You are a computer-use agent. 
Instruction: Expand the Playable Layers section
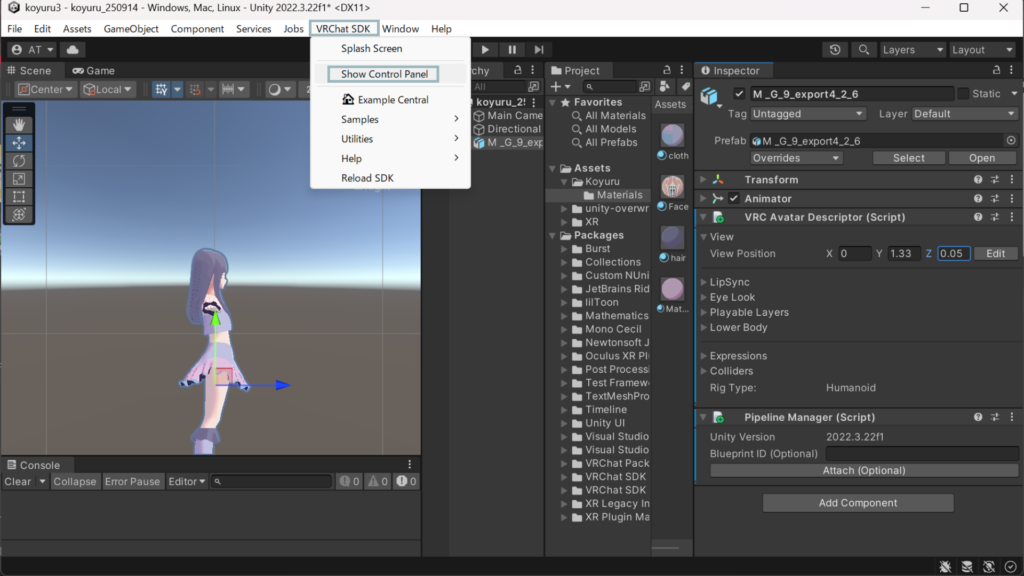click(749, 313)
